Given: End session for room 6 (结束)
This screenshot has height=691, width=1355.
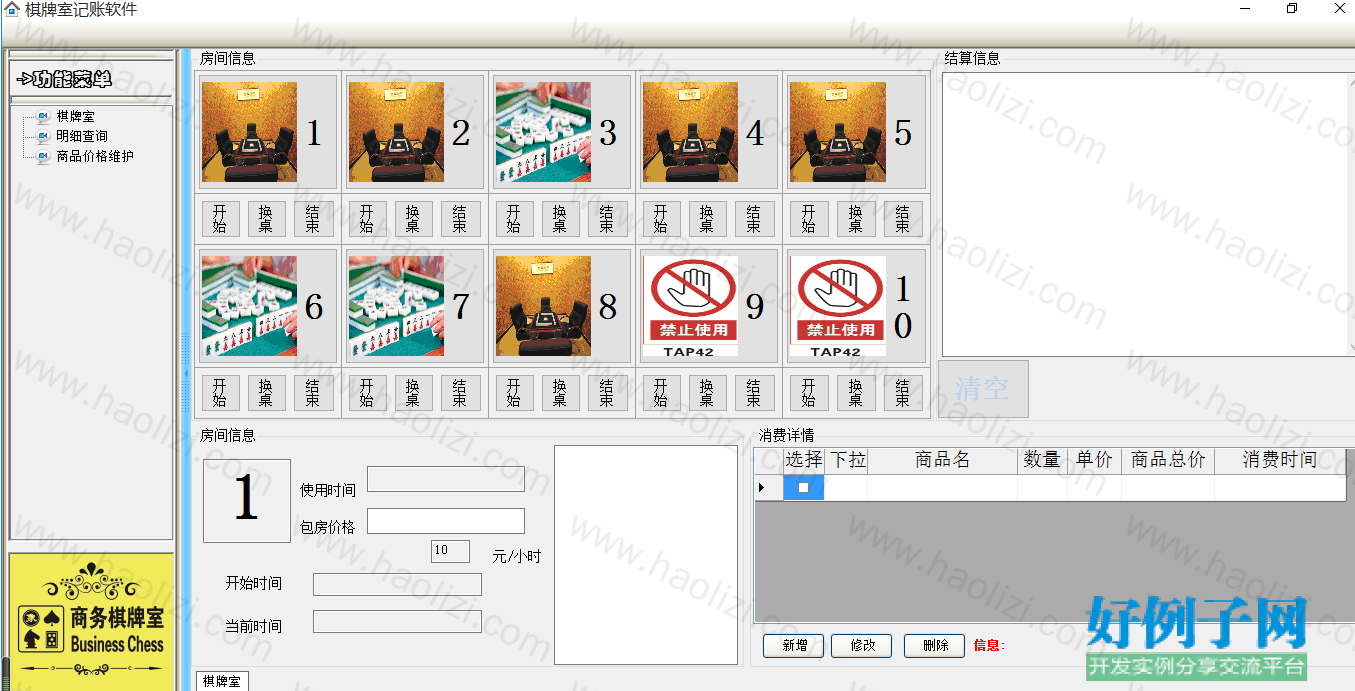Looking at the screenshot, I should tap(313, 393).
